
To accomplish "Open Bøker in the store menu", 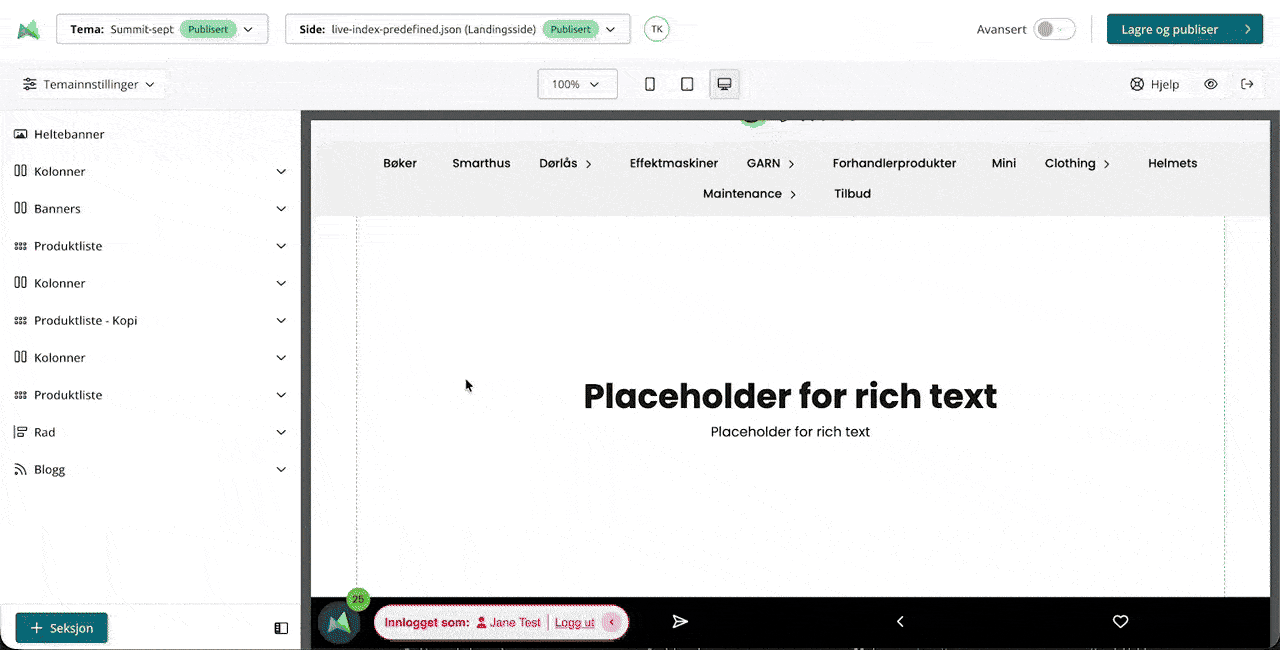I will click(x=400, y=163).
